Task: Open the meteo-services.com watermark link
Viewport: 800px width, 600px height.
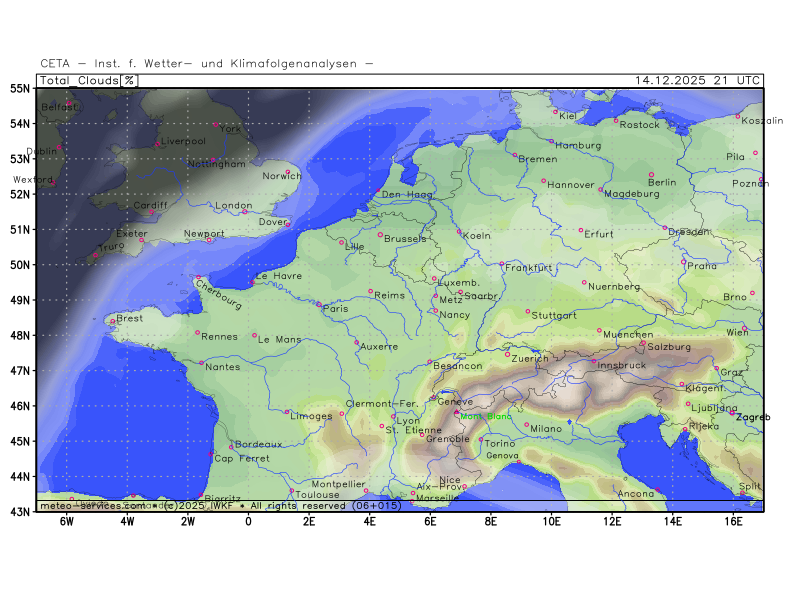Action: [92, 506]
